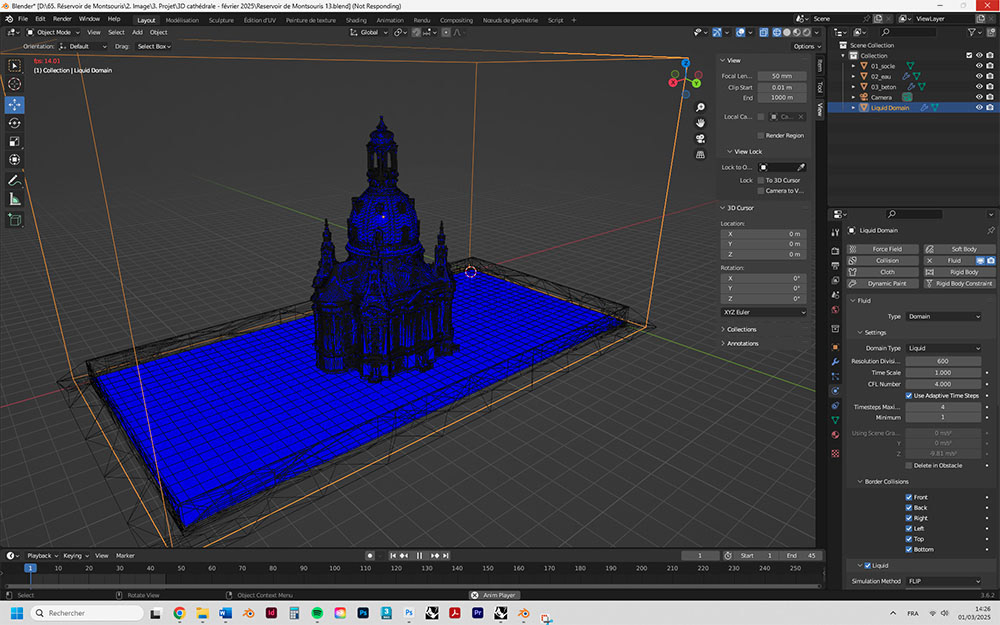Uncheck Bottom border collision
This screenshot has height=625, width=1000.
pos(909,549)
